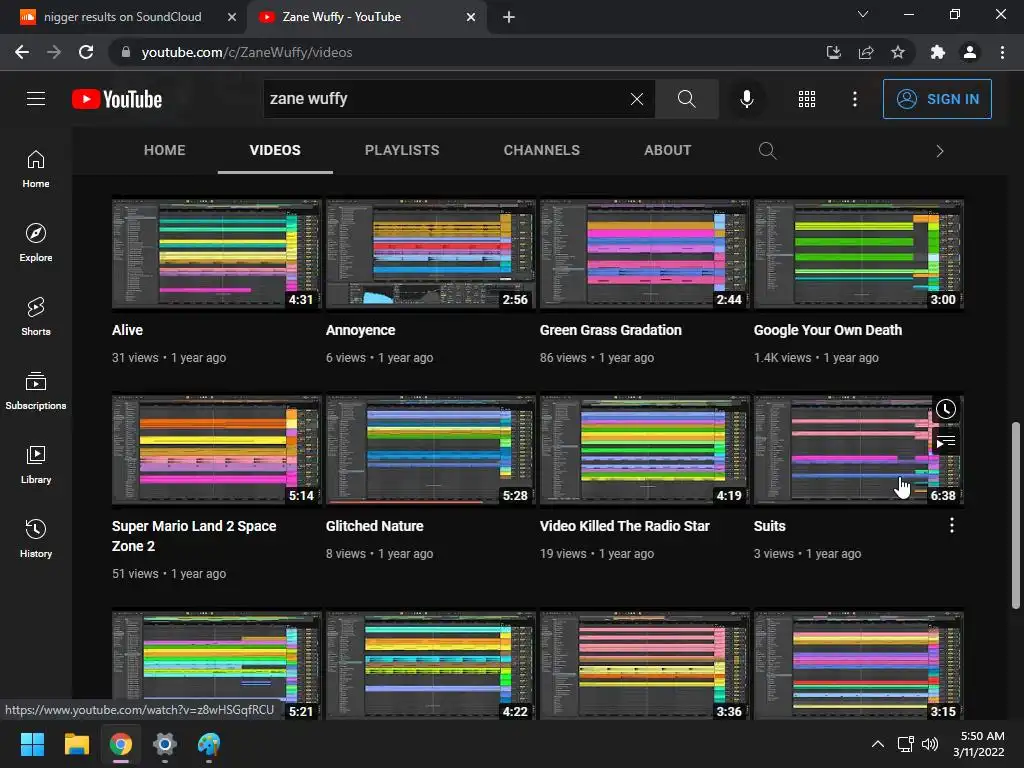Screen dimensions: 1024x768
Task: Go back in browser history
Action: click(22, 52)
